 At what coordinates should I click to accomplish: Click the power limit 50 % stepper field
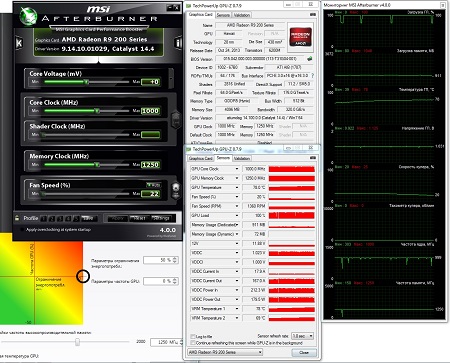161,260
